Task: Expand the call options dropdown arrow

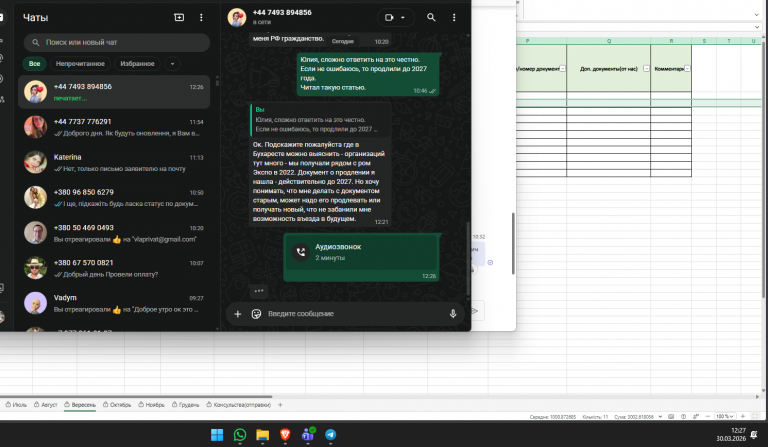Action: point(403,17)
